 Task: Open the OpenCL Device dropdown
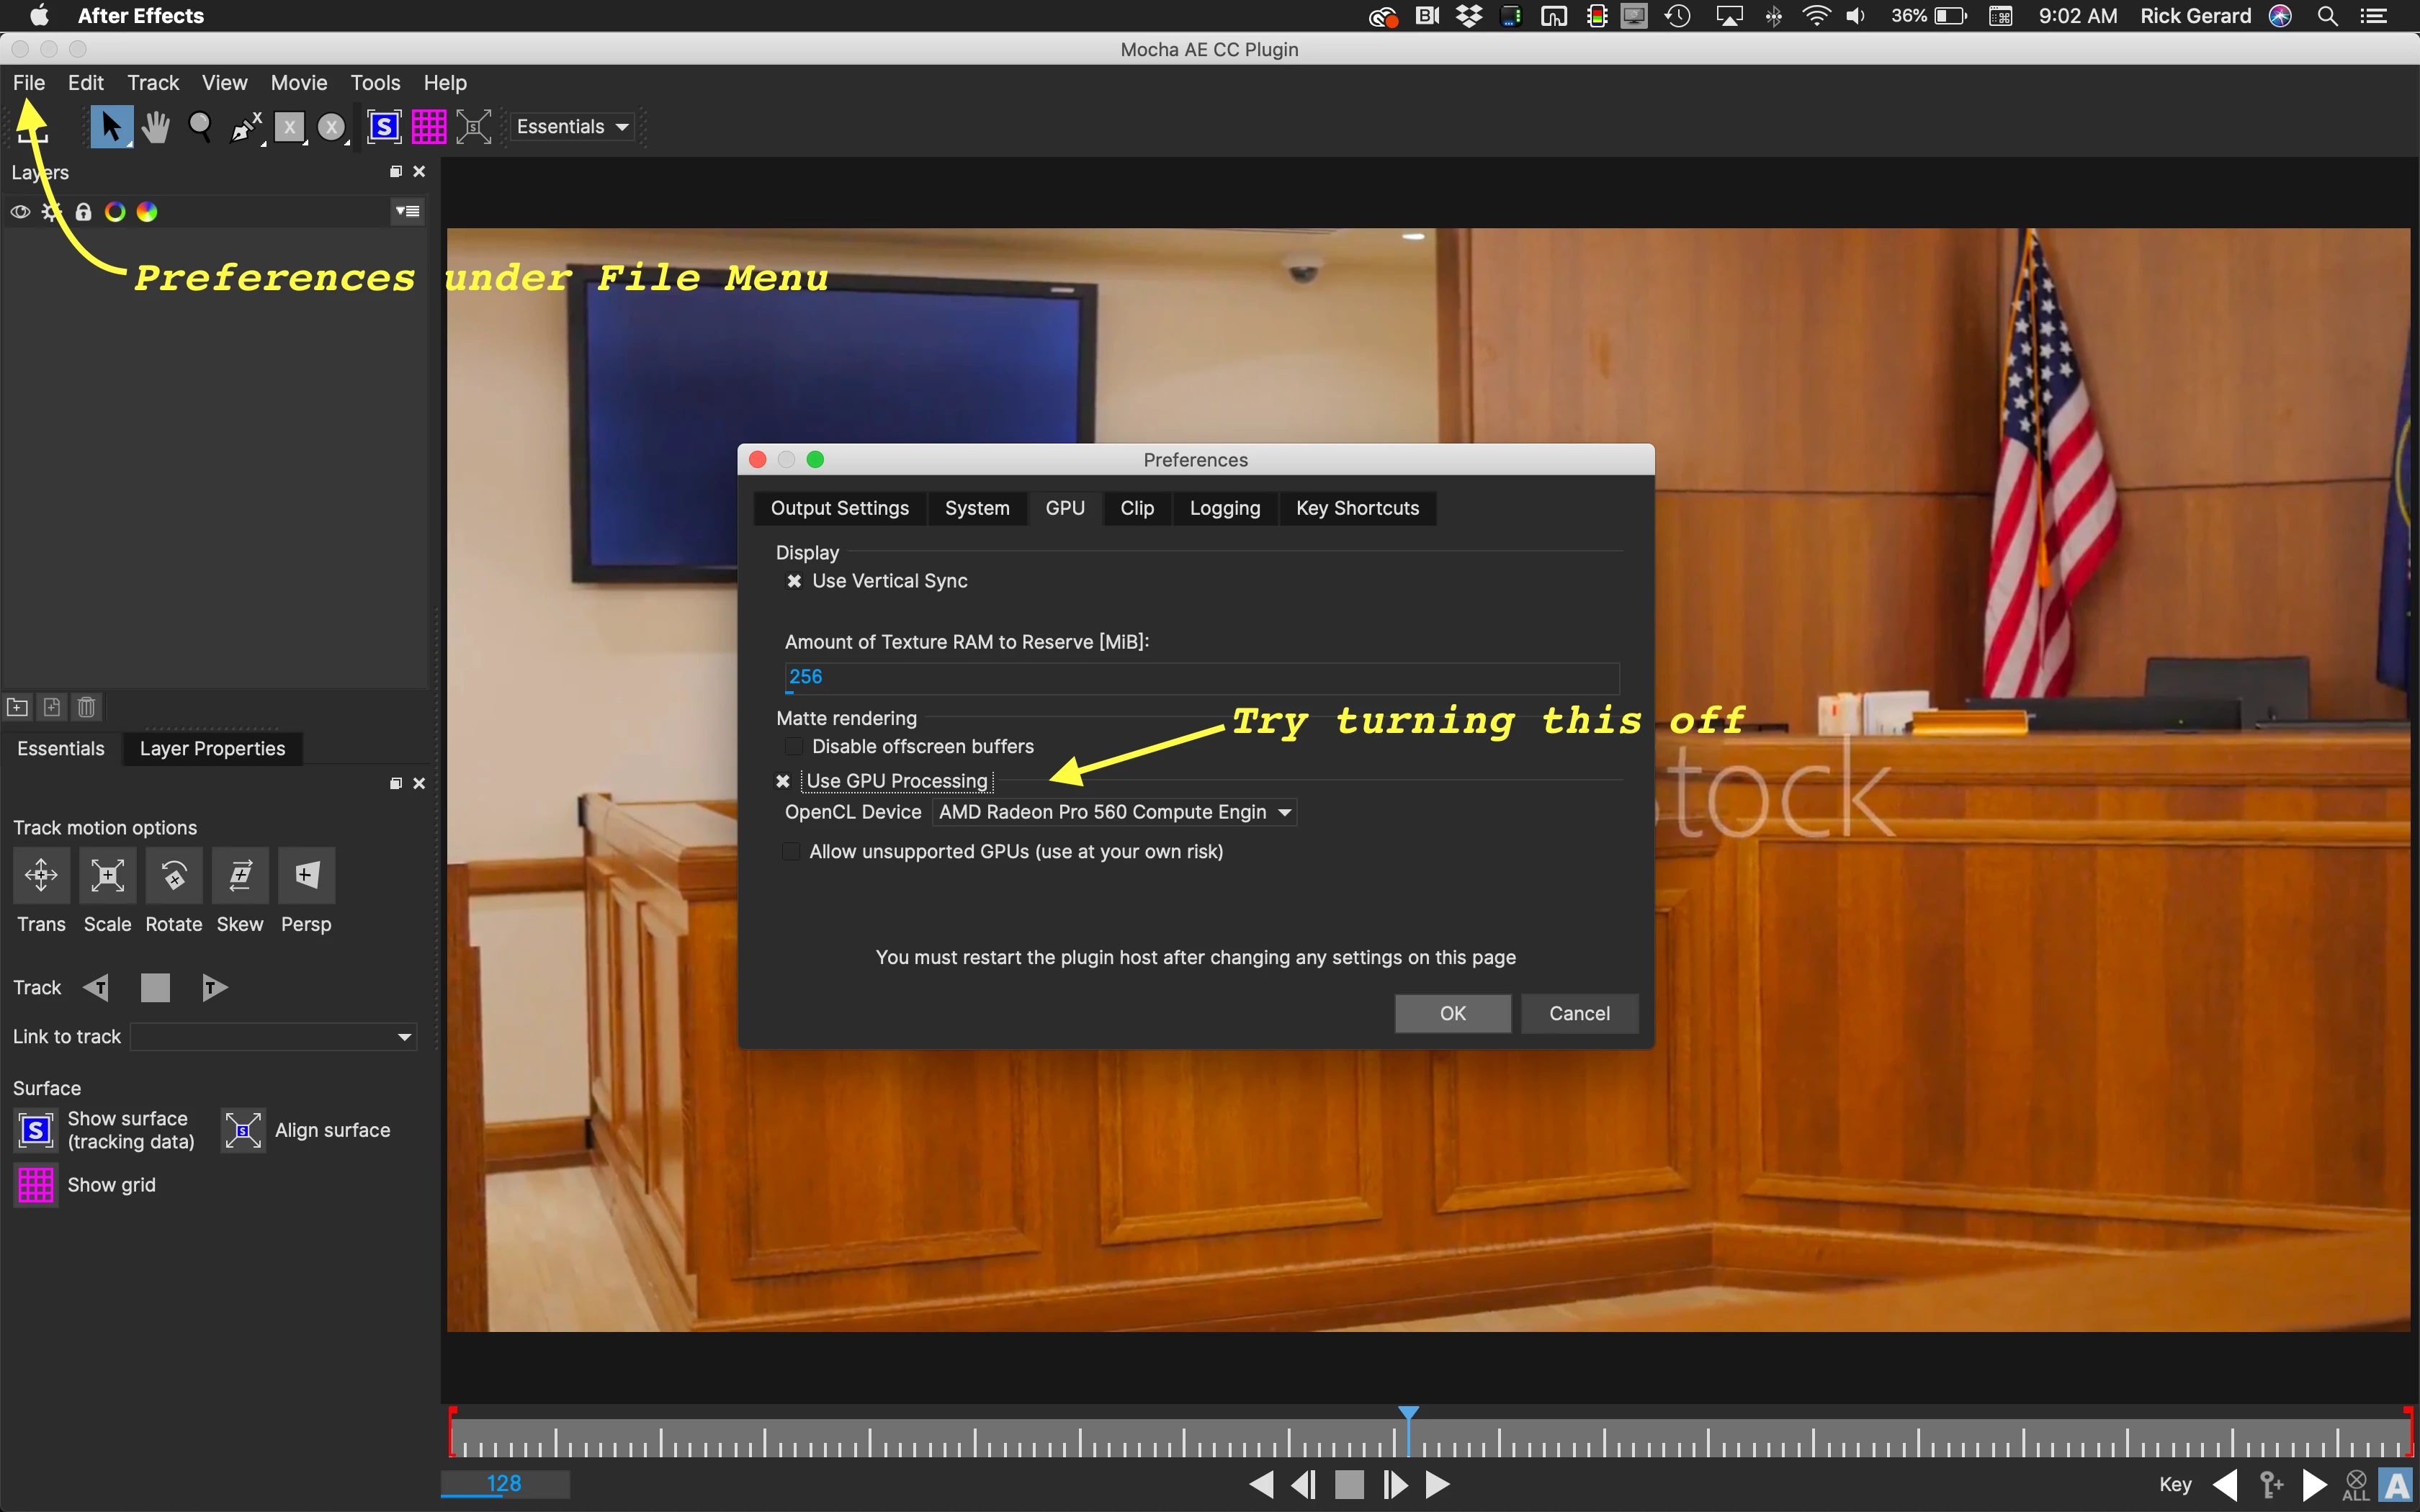click(x=1114, y=812)
